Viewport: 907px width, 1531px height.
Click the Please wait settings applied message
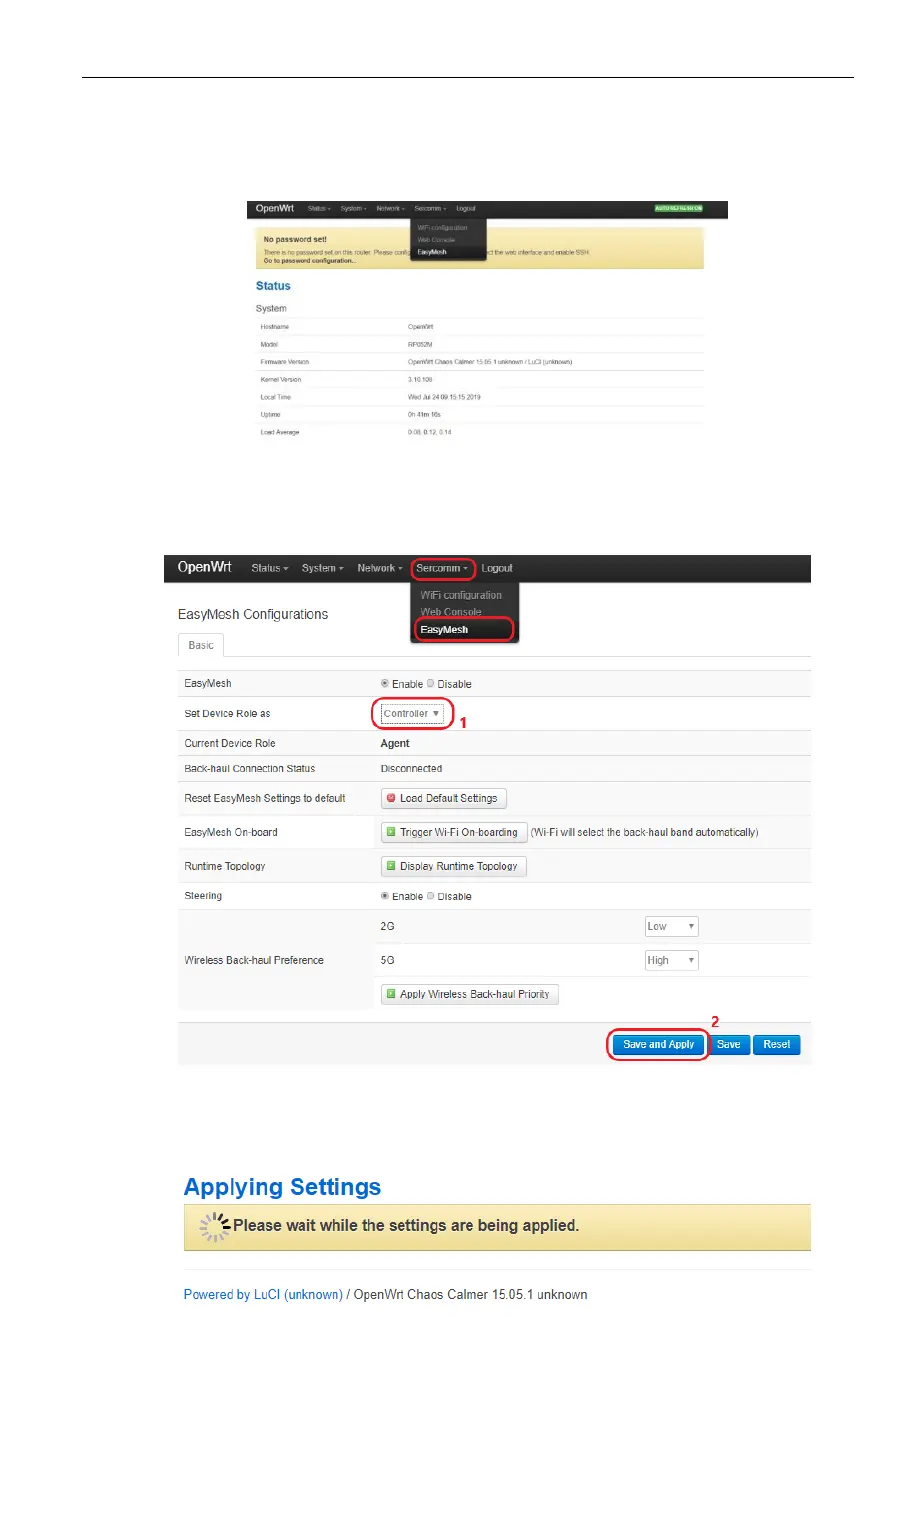(x=406, y=1226)
